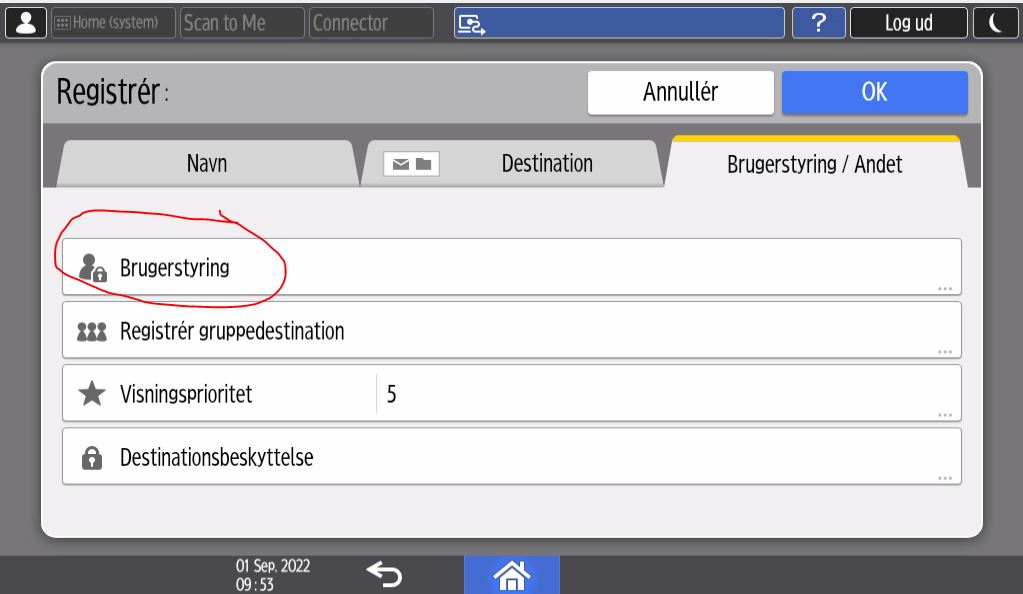
Task: Switch to the Navn tab
Action: tap(207, 164)
